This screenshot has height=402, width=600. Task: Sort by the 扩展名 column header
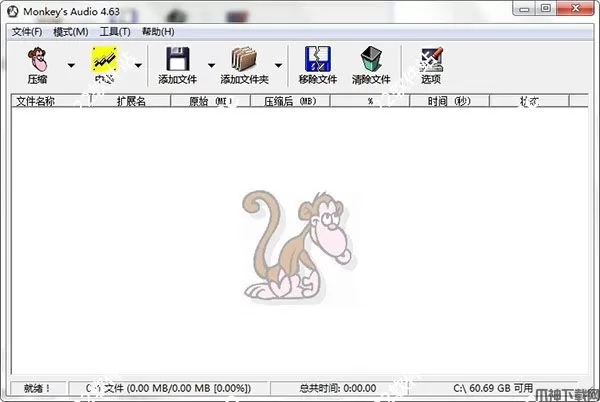pyautogui.click(x=130, y=101)
